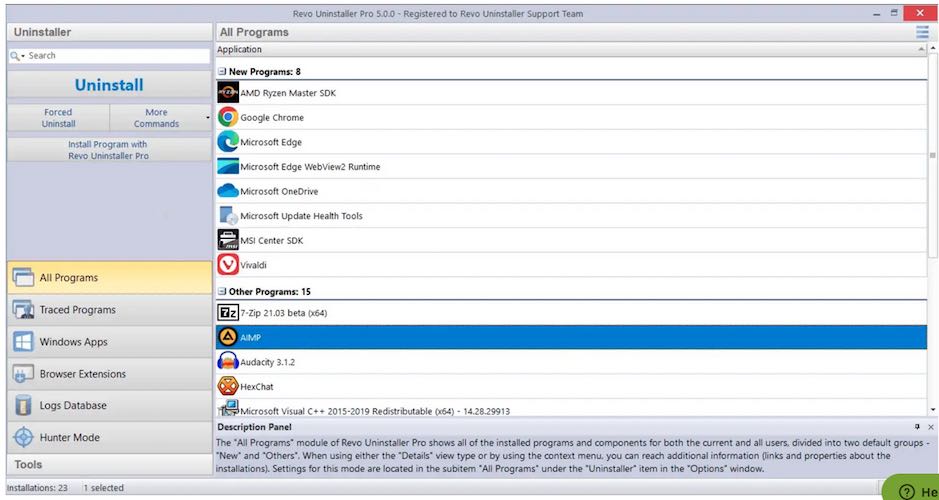Focus the Search input field
This screenshot has height=500, width=939.
pyautogui.click(x=116, y=56)
